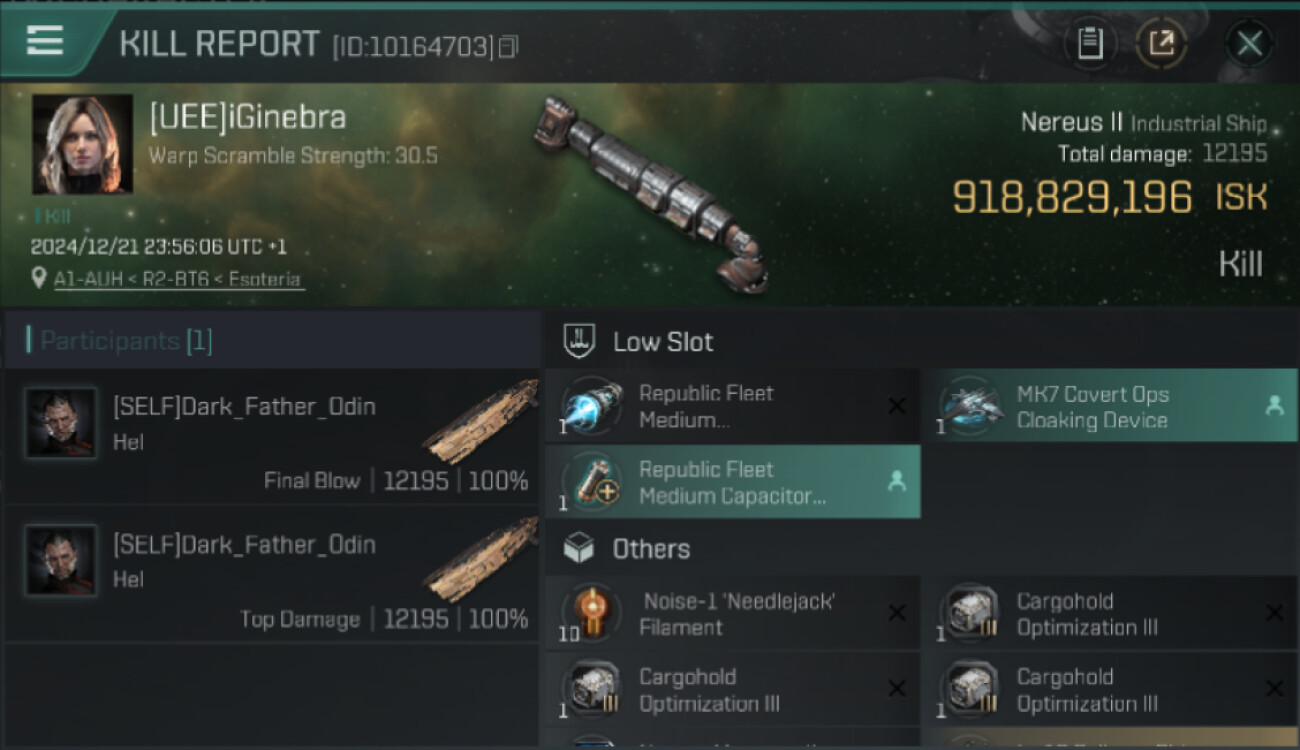Click the Republic Fleet Medium Capacitor item
Image resolution: width=1300 pixels, height=750 pixels.
(x=732, y=483)
